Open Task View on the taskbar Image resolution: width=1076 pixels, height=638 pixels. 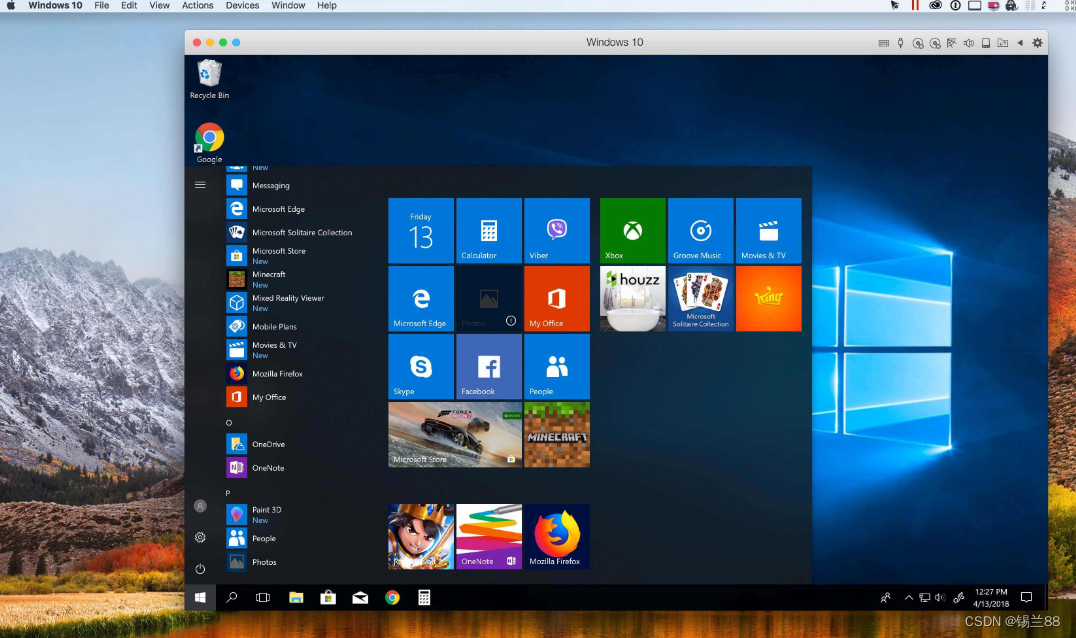pos(263,598)
